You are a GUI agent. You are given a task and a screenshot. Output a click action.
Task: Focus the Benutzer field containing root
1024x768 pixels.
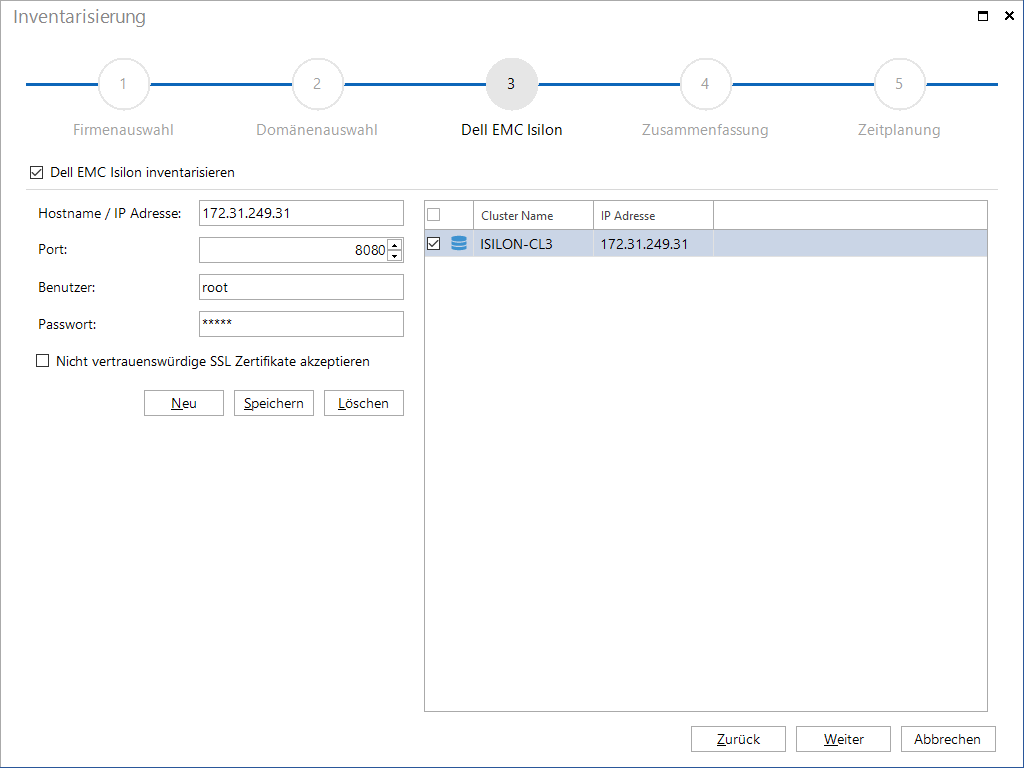301,287
